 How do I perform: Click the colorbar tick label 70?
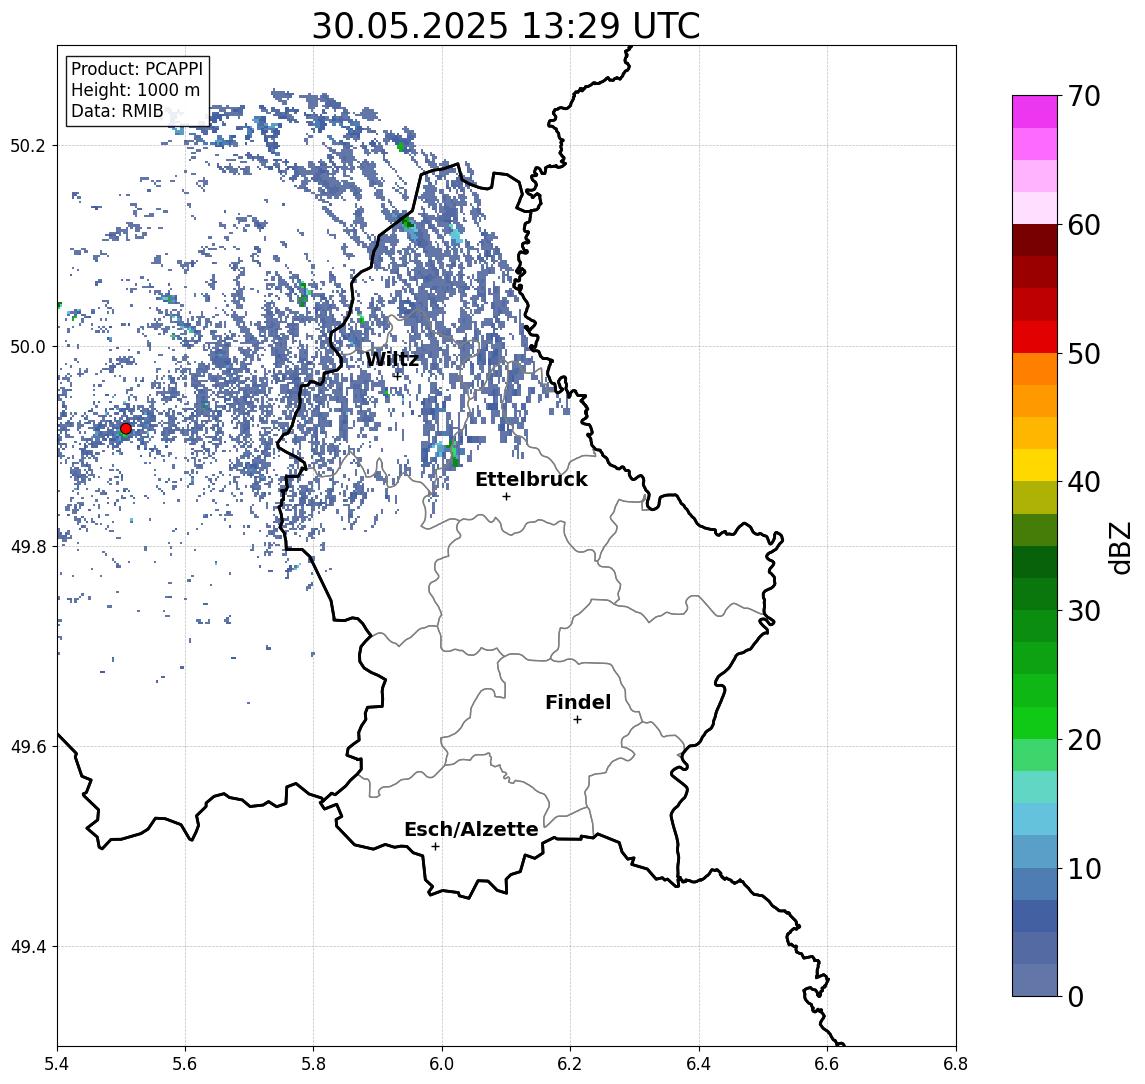1084,96
